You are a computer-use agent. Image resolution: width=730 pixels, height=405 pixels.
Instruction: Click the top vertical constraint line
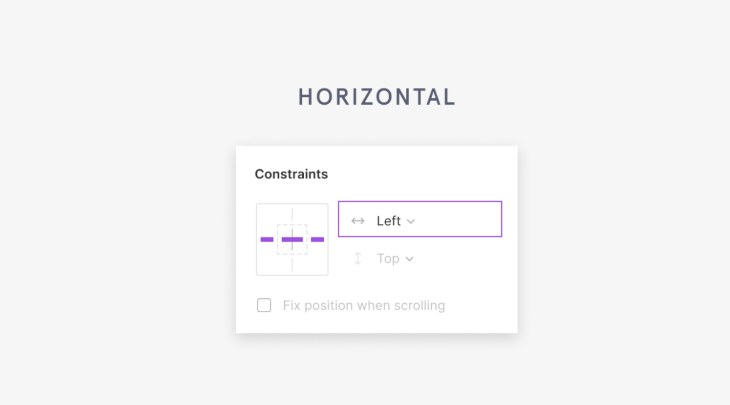click(x=292, y=214)
